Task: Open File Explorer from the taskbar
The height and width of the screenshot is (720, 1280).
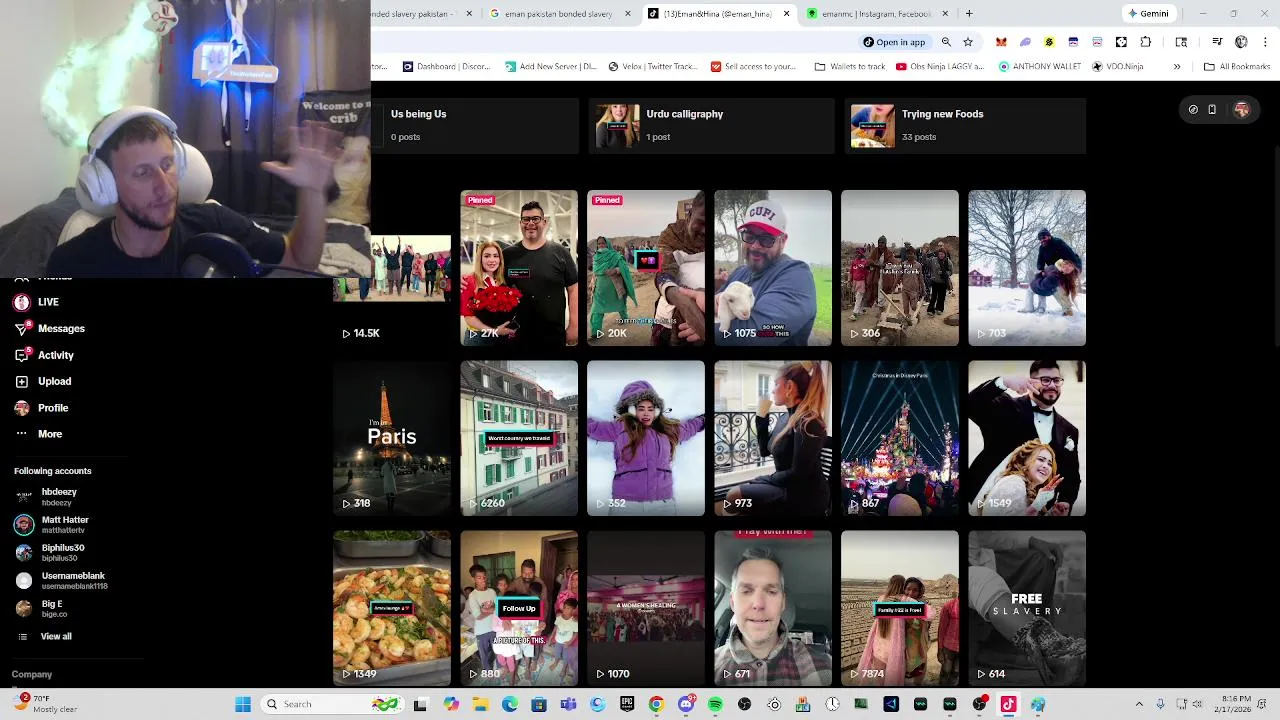Action: click(480, 704)
